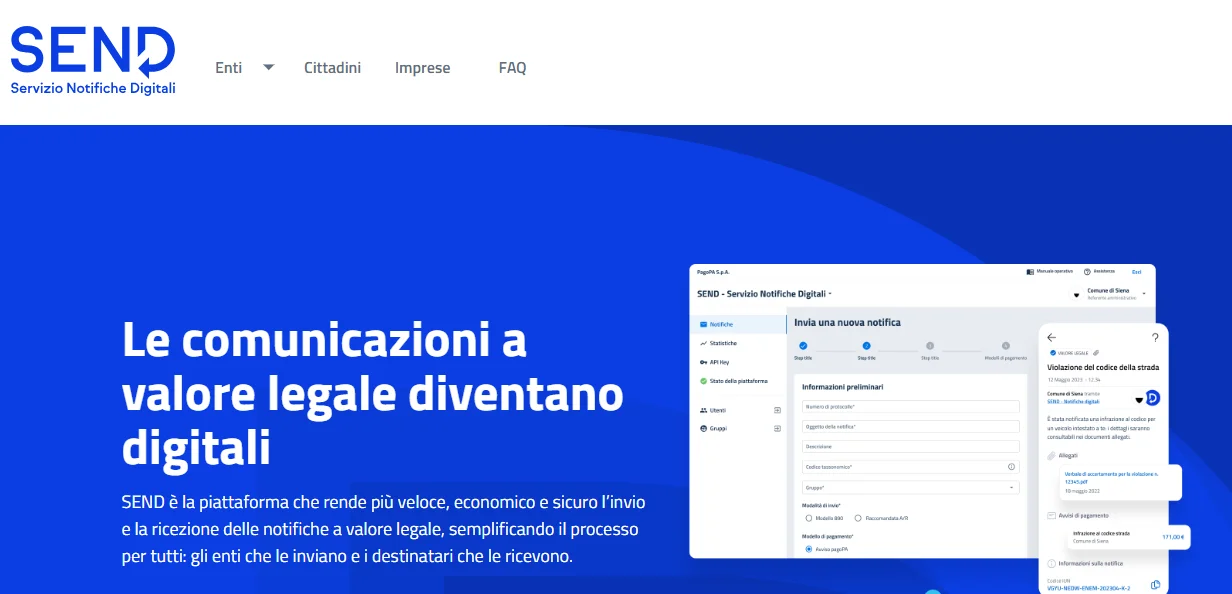The width and height of the screenshot is (1232, 594).
Task: Click the API Key key icon
Action: [704, 362]
